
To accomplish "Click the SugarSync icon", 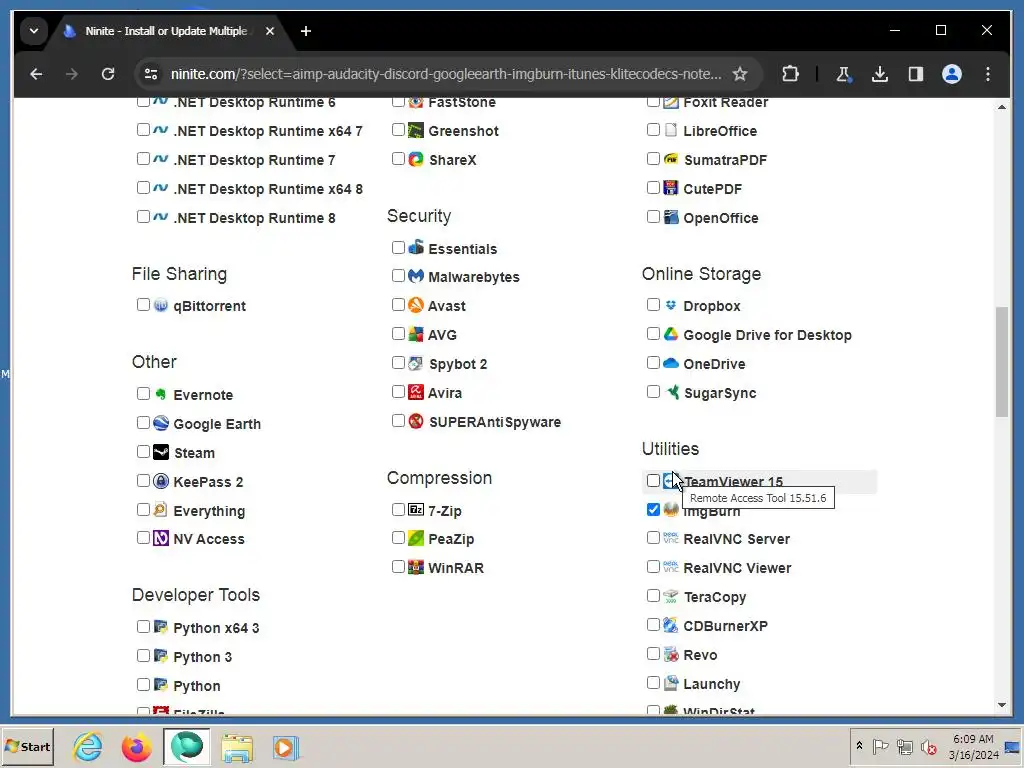I will (x=671, y=392).
